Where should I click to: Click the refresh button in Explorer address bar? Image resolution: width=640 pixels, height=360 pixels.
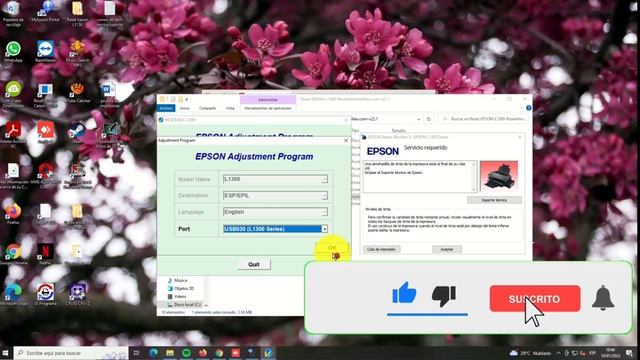click(429, 119)
